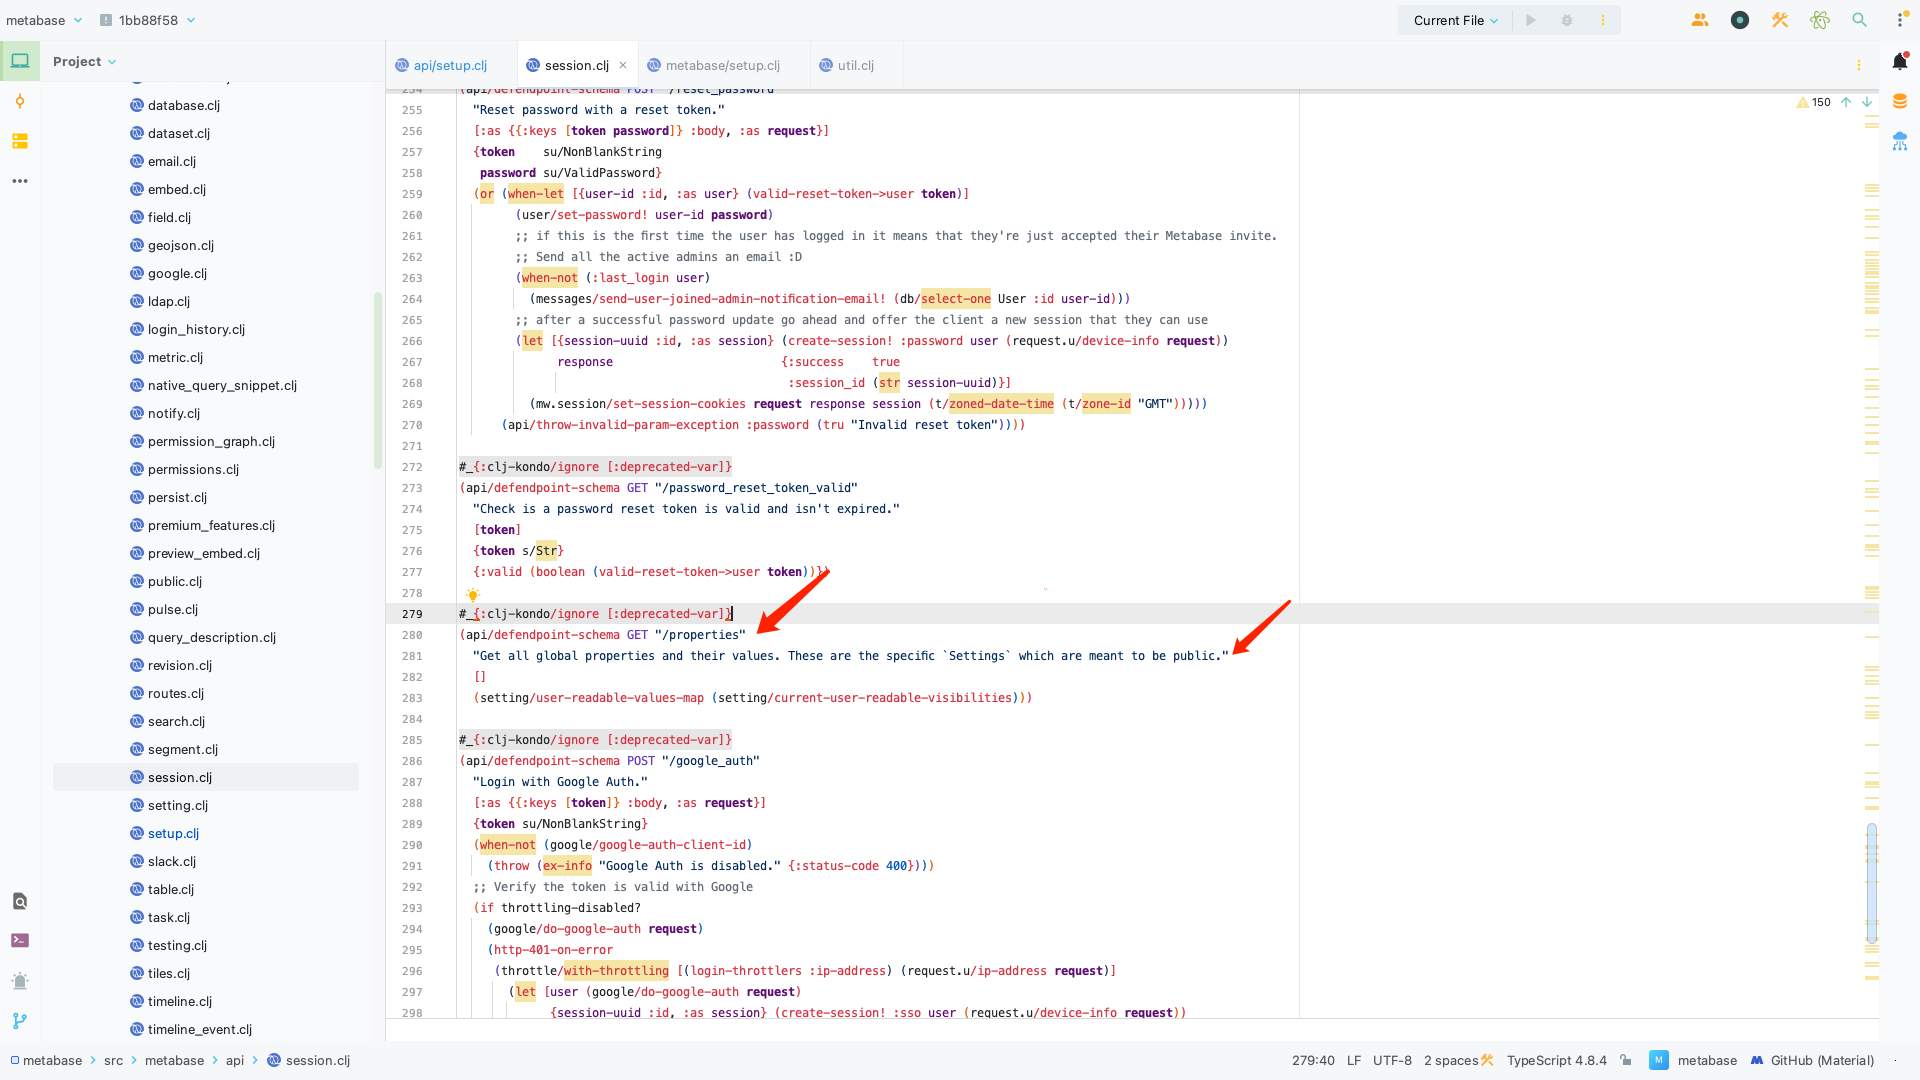Click the editor vertical scrollbar thumb
Screen dimensions: 1920x1080
point(1871,882)
